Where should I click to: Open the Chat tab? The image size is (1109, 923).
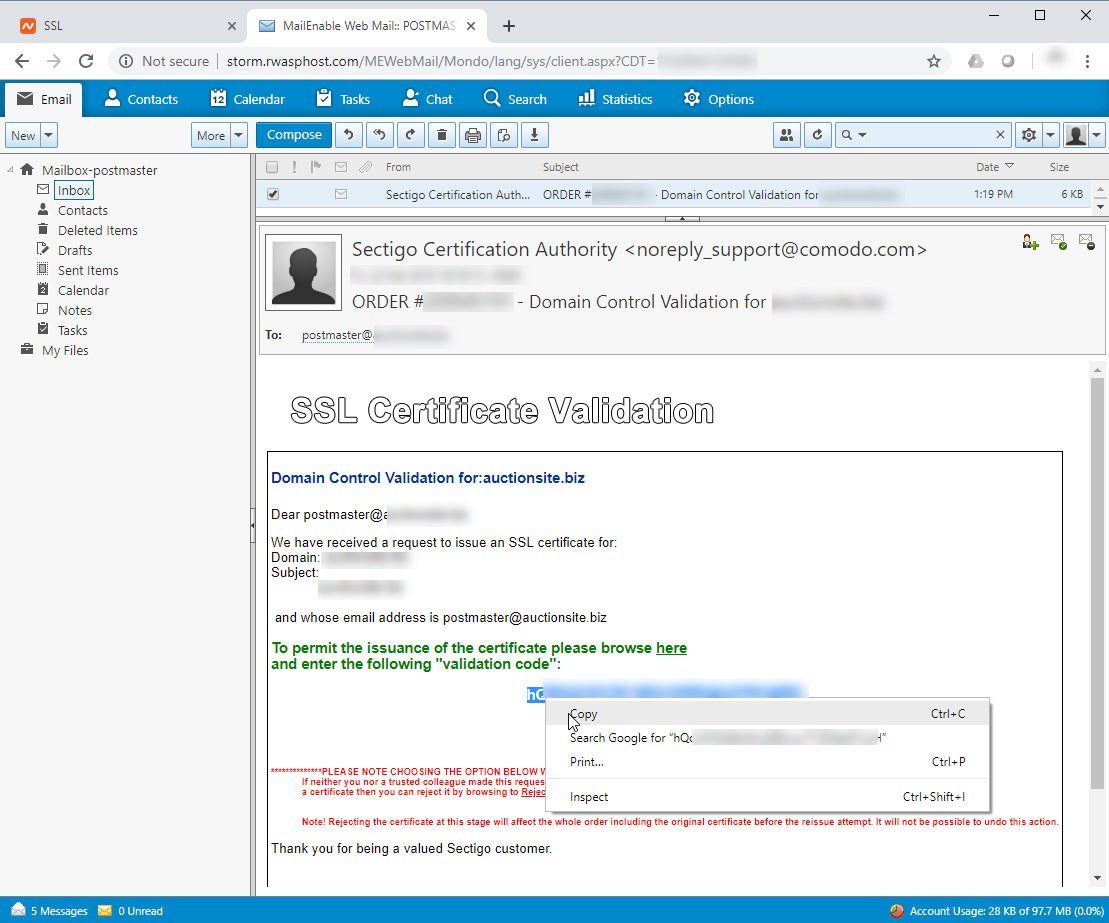click(x=427, y=99)
